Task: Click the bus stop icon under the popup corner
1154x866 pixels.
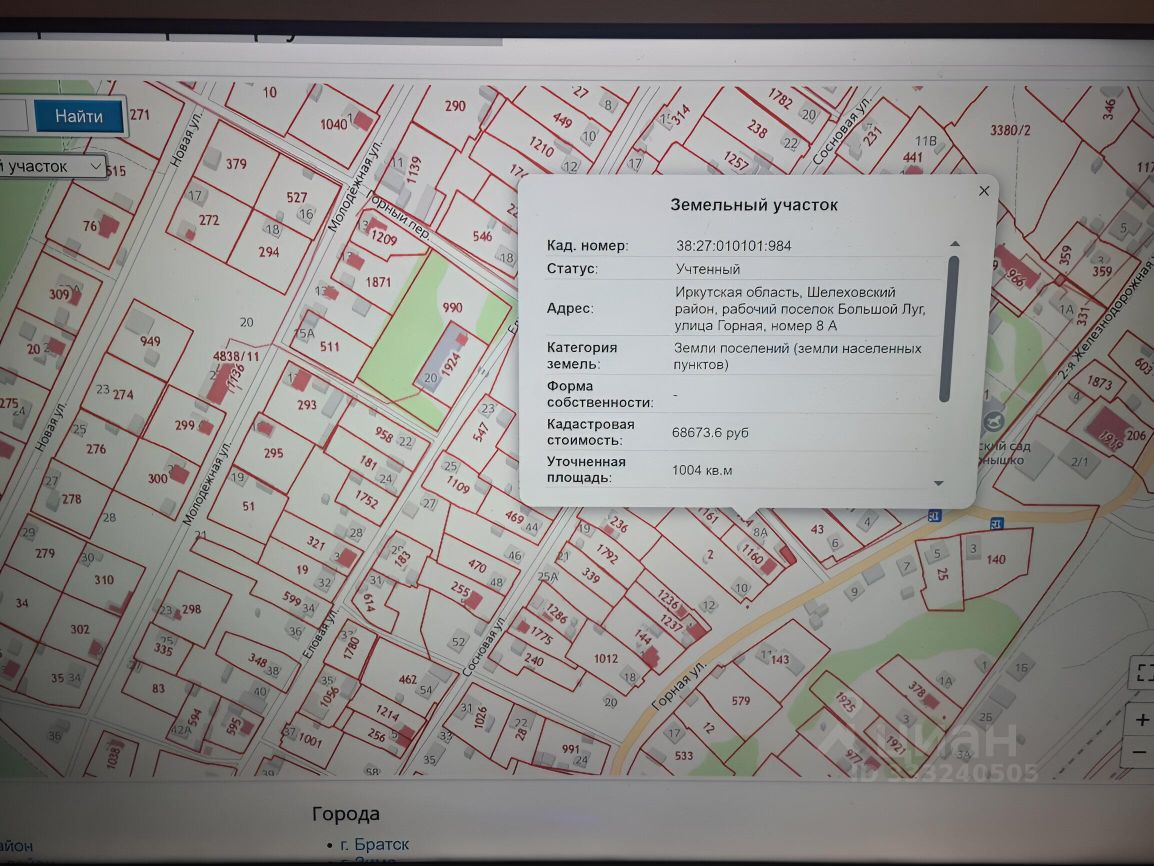Action: tap(935, 516)
